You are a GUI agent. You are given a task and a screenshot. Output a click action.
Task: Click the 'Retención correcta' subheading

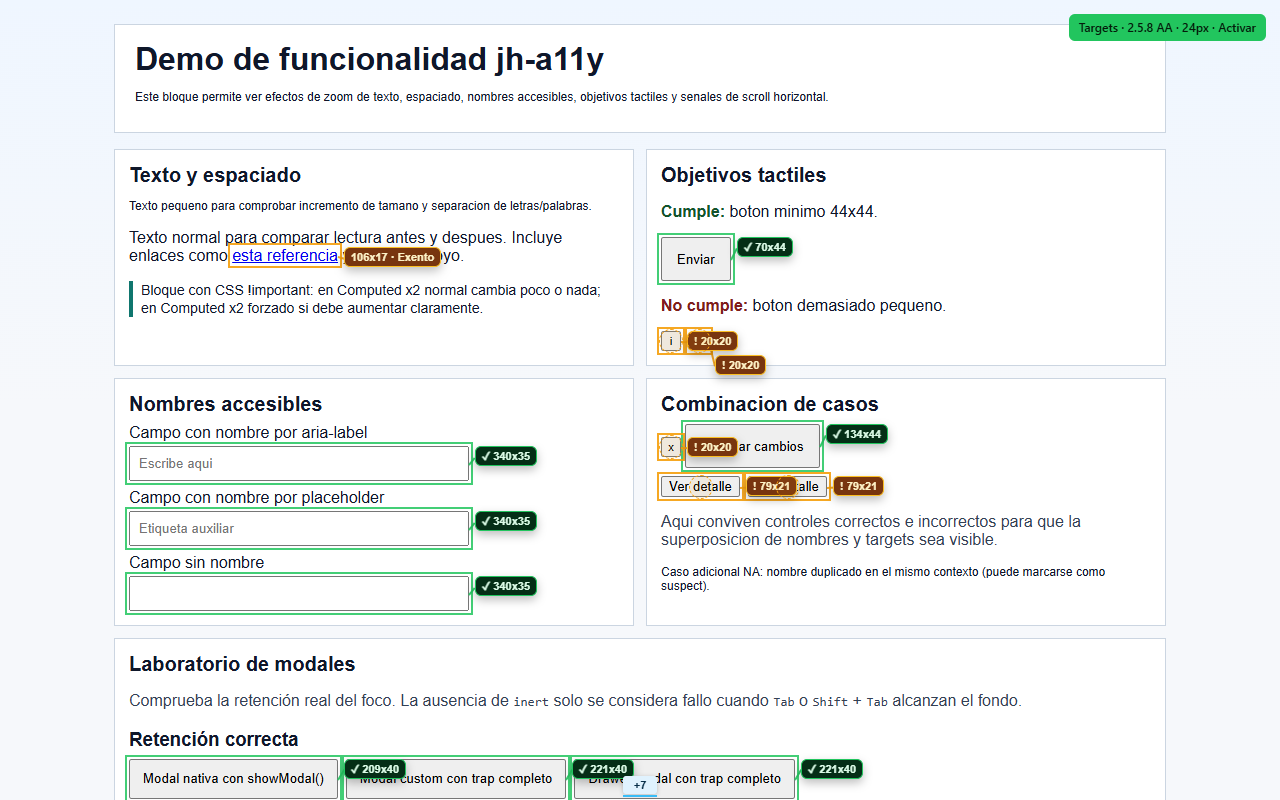pyautogui.click(x=214, y=739)
